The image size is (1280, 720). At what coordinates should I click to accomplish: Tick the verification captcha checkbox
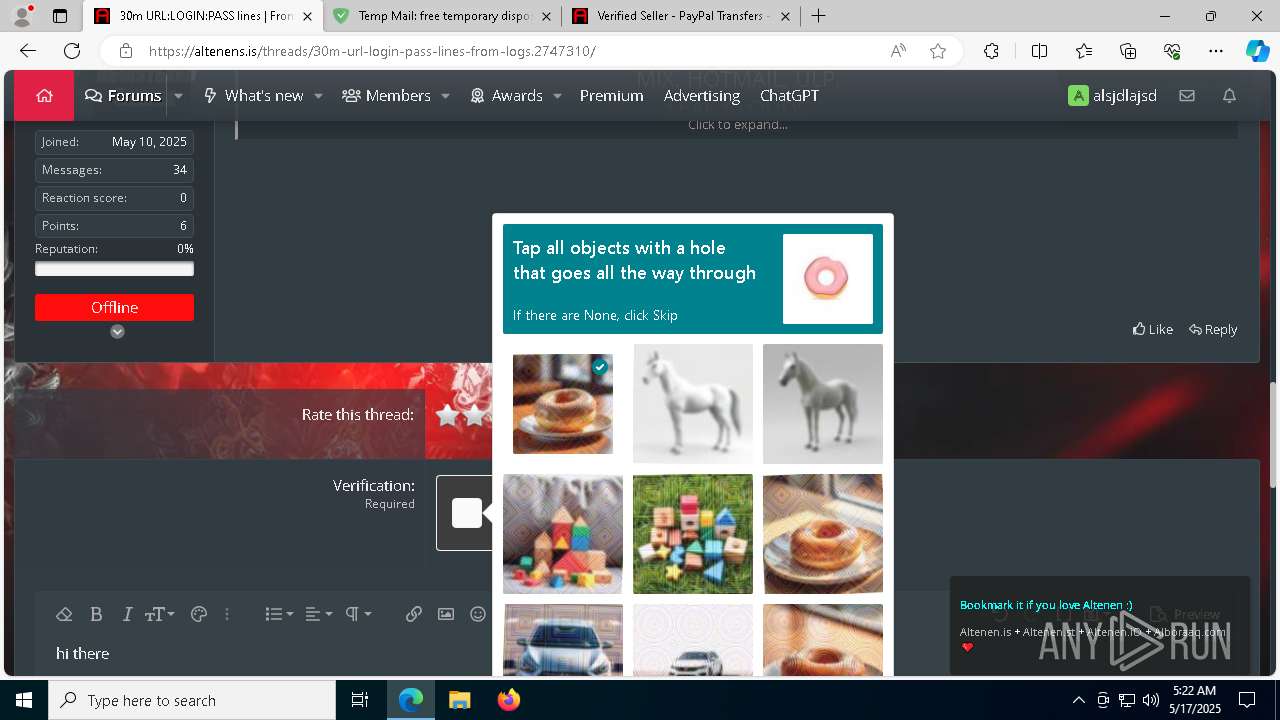467,513
